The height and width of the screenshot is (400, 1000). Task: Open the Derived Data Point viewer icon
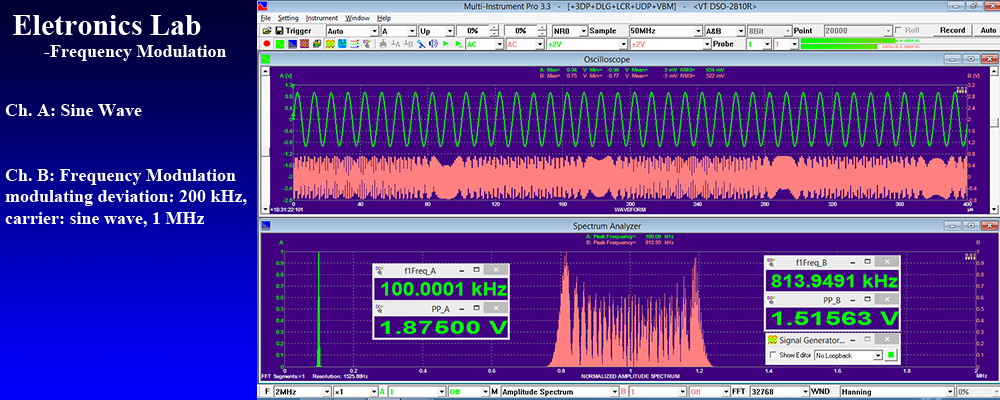click(x=367, y=44)
